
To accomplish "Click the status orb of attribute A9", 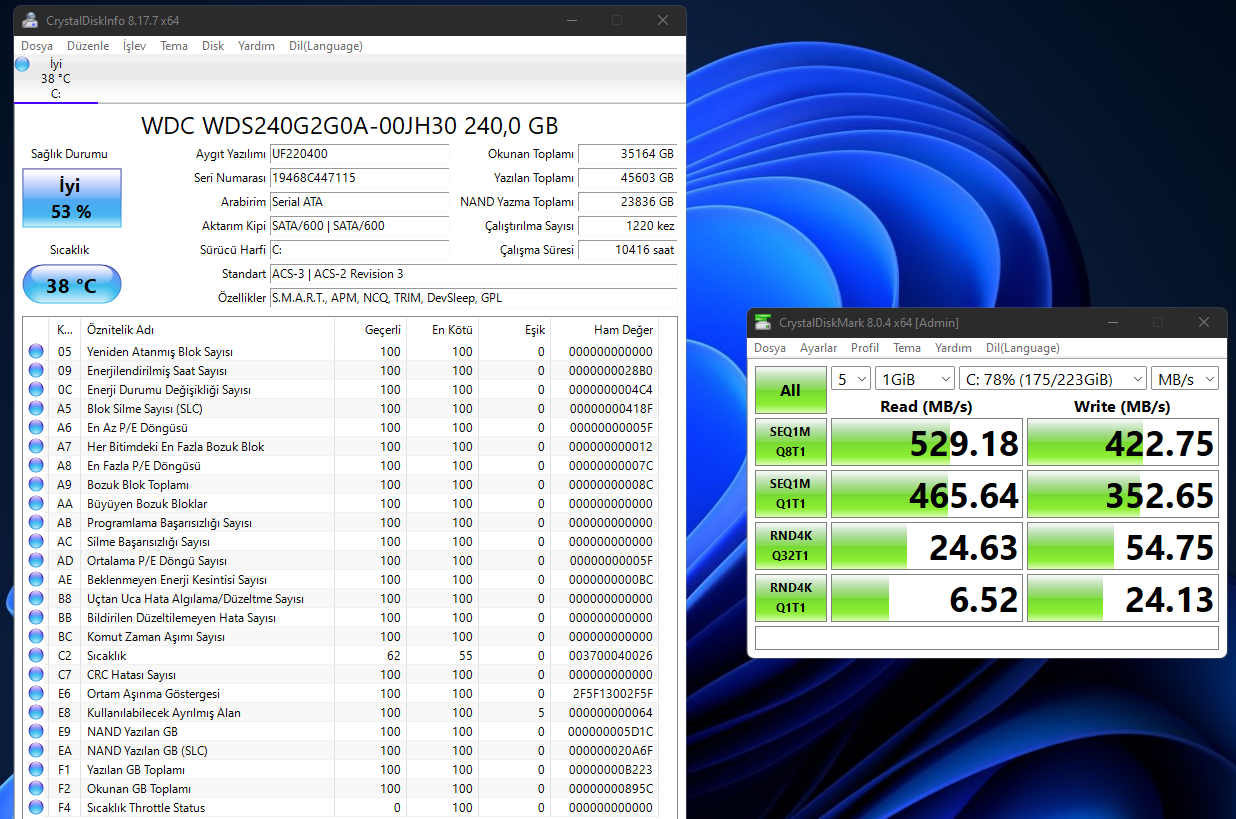I will pyautogui.click(x=37, y=484).
